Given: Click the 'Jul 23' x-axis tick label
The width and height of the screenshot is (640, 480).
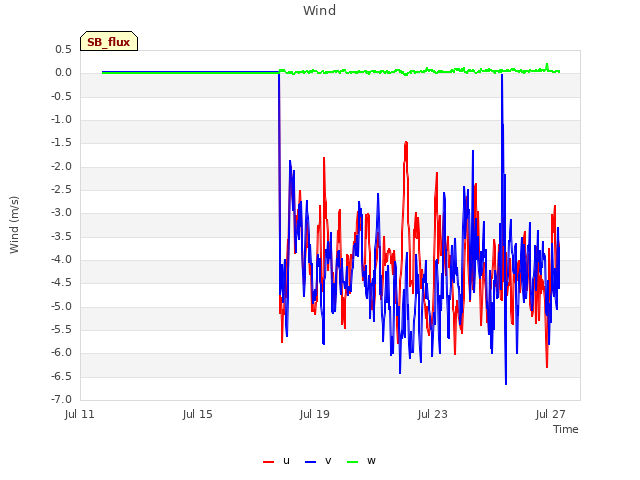Looking at the screenshot, I should [x=433, y=414].
